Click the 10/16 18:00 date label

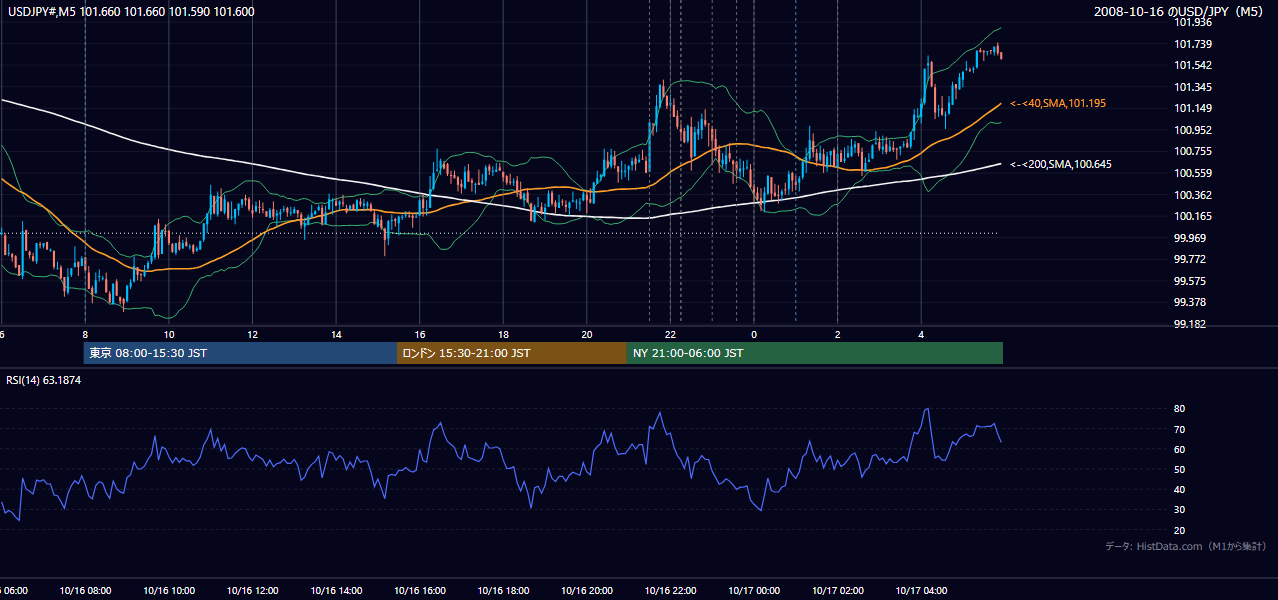click(503, 591)
